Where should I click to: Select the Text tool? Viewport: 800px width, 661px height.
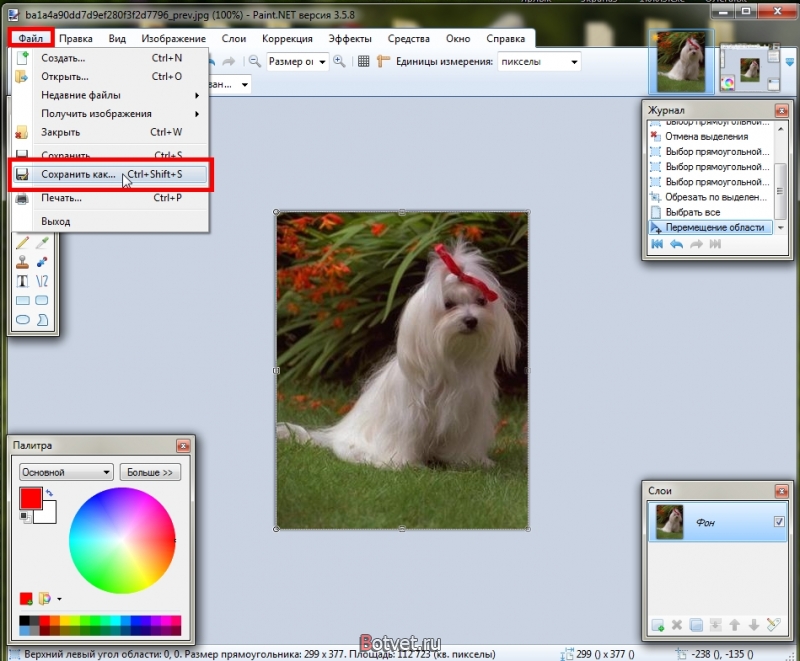[x=22, y=282]
